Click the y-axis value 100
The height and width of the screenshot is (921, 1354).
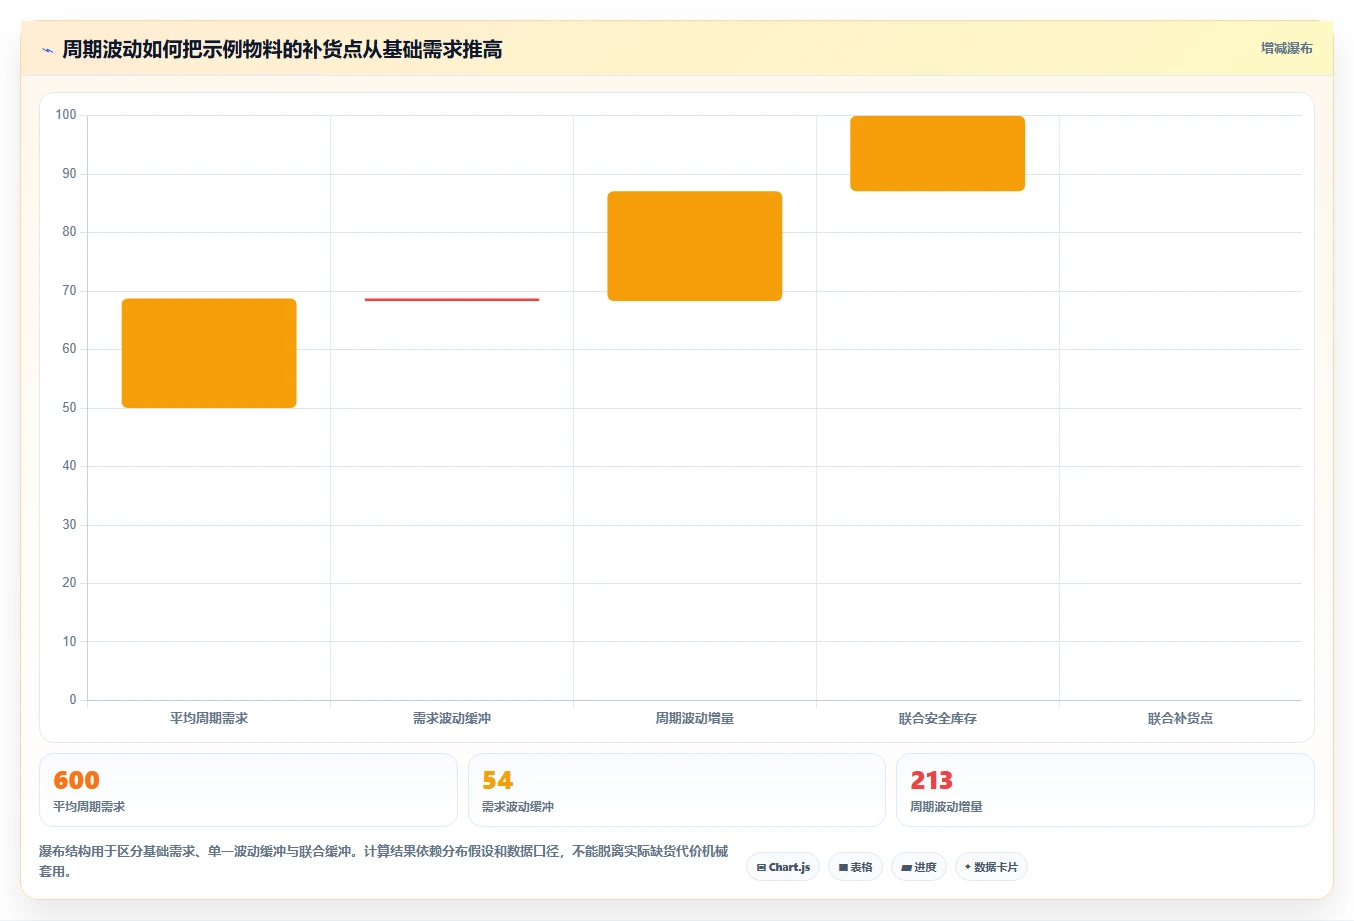coord(66,115)
